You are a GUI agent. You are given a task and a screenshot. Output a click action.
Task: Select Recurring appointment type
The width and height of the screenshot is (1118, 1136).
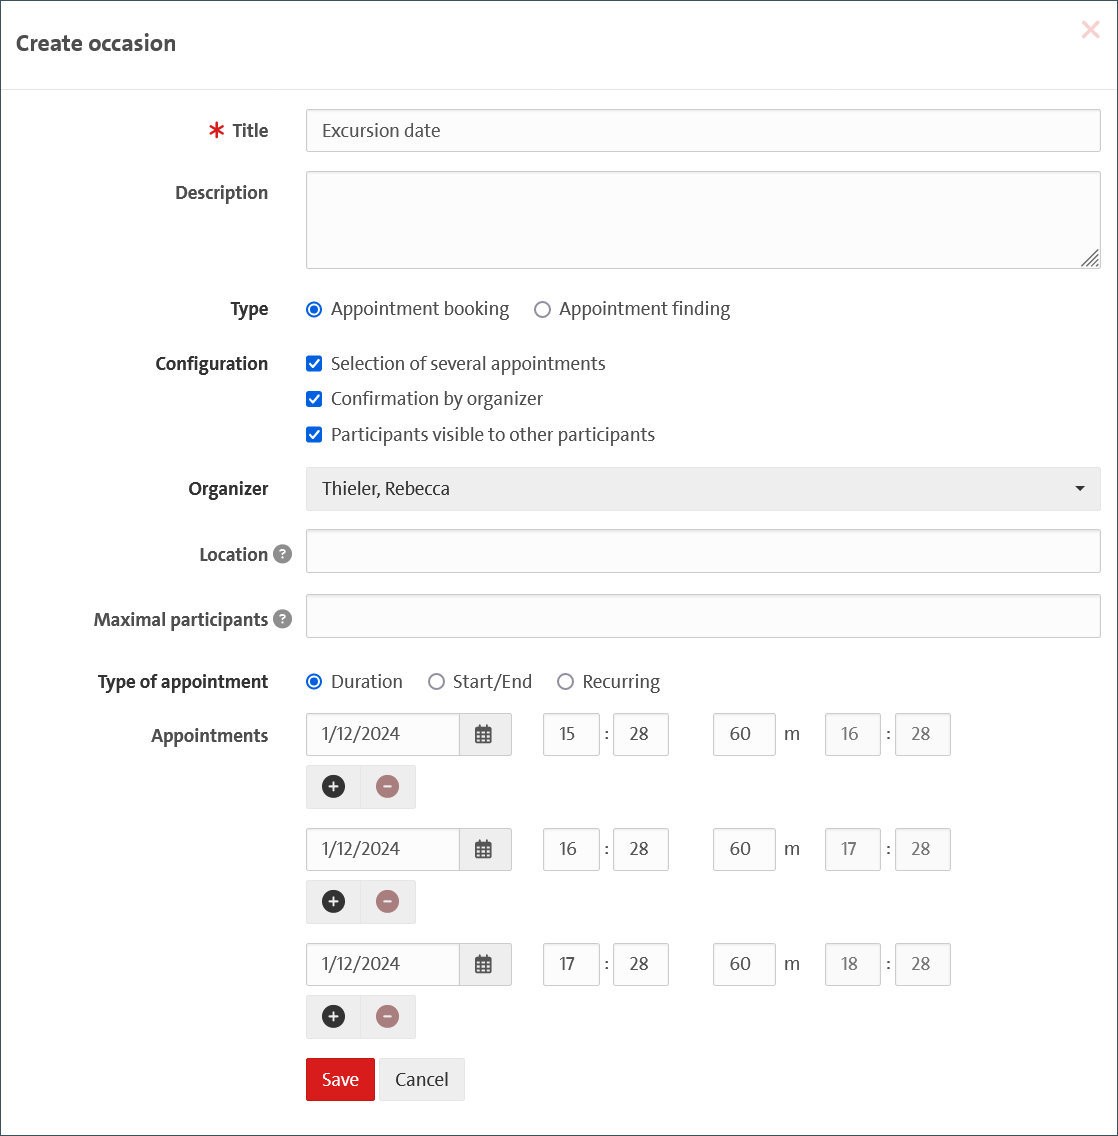[x=566, y=682]
